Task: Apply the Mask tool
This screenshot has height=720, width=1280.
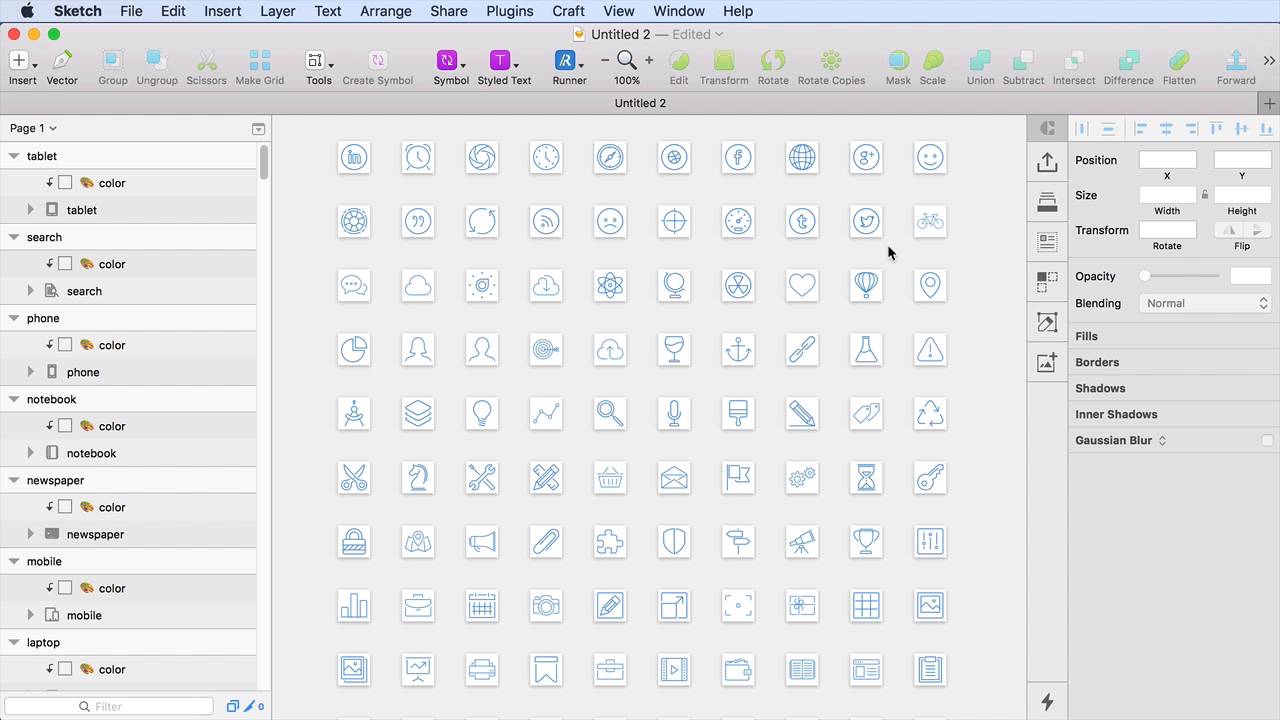Action: click(898, 67)
